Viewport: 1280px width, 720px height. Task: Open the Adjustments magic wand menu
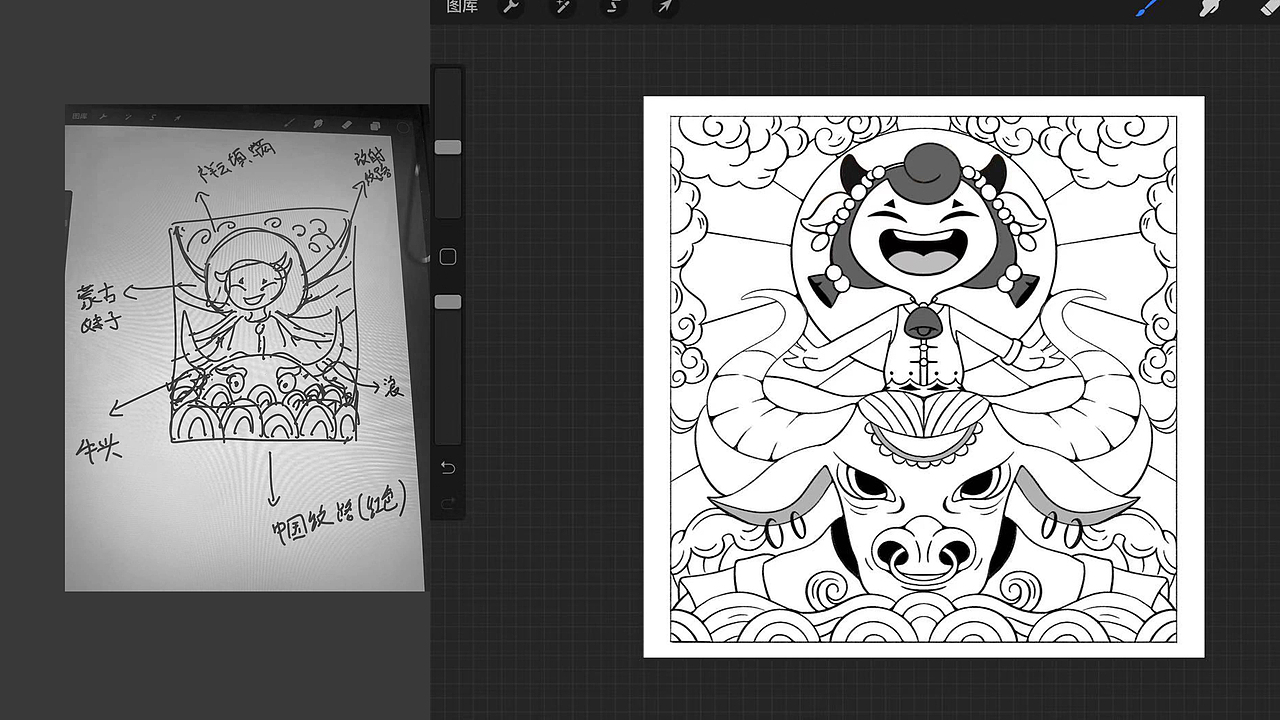[x=564, y=7]
